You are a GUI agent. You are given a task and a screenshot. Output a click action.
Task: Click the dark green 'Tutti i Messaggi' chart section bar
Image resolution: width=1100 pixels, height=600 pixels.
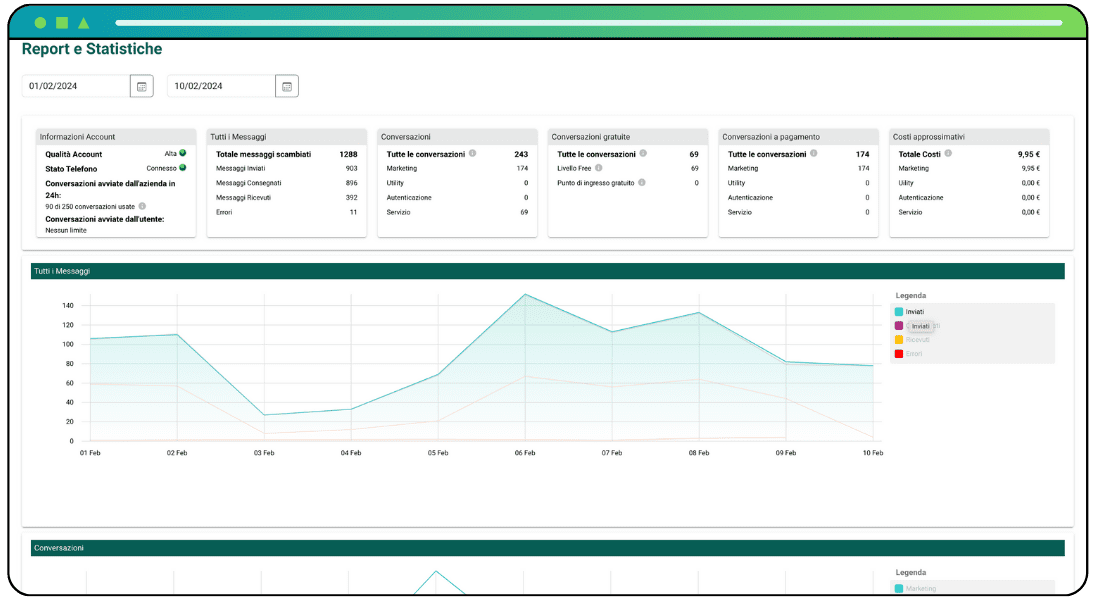click(547, 271)
